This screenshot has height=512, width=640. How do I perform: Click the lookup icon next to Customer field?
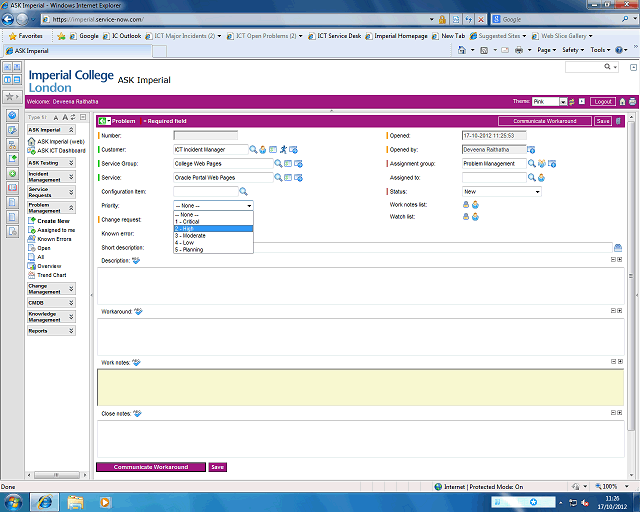click(x=253, y=149)
